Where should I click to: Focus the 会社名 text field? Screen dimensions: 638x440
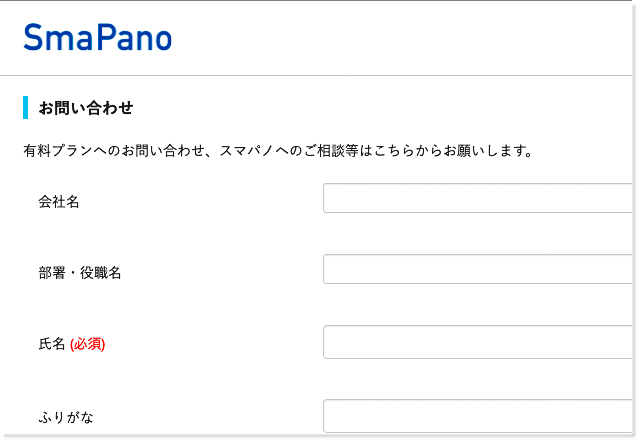(x=478, y=198)
